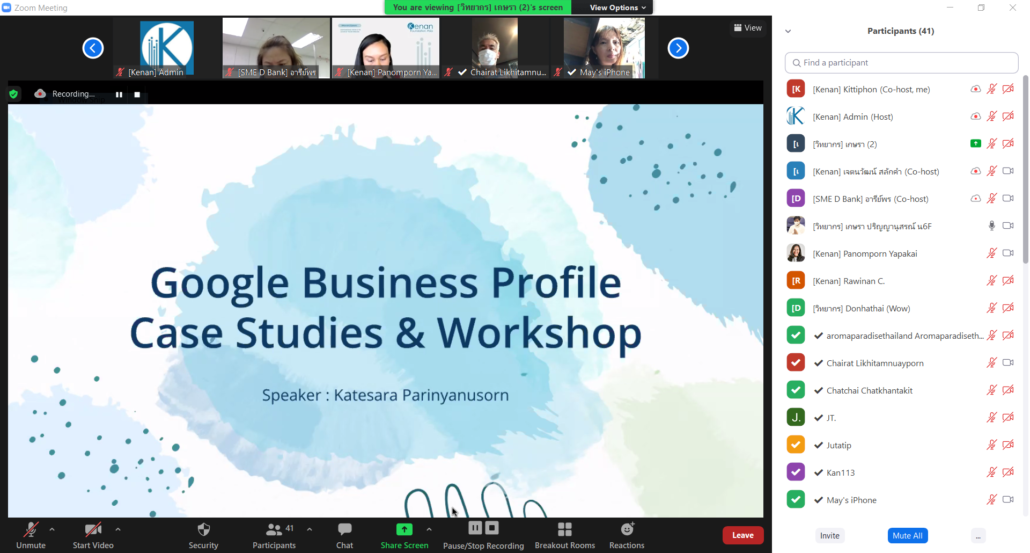Select [Kenan] Admin video thumbnail
Viewport: 1030px width, 553px height.
166,48
